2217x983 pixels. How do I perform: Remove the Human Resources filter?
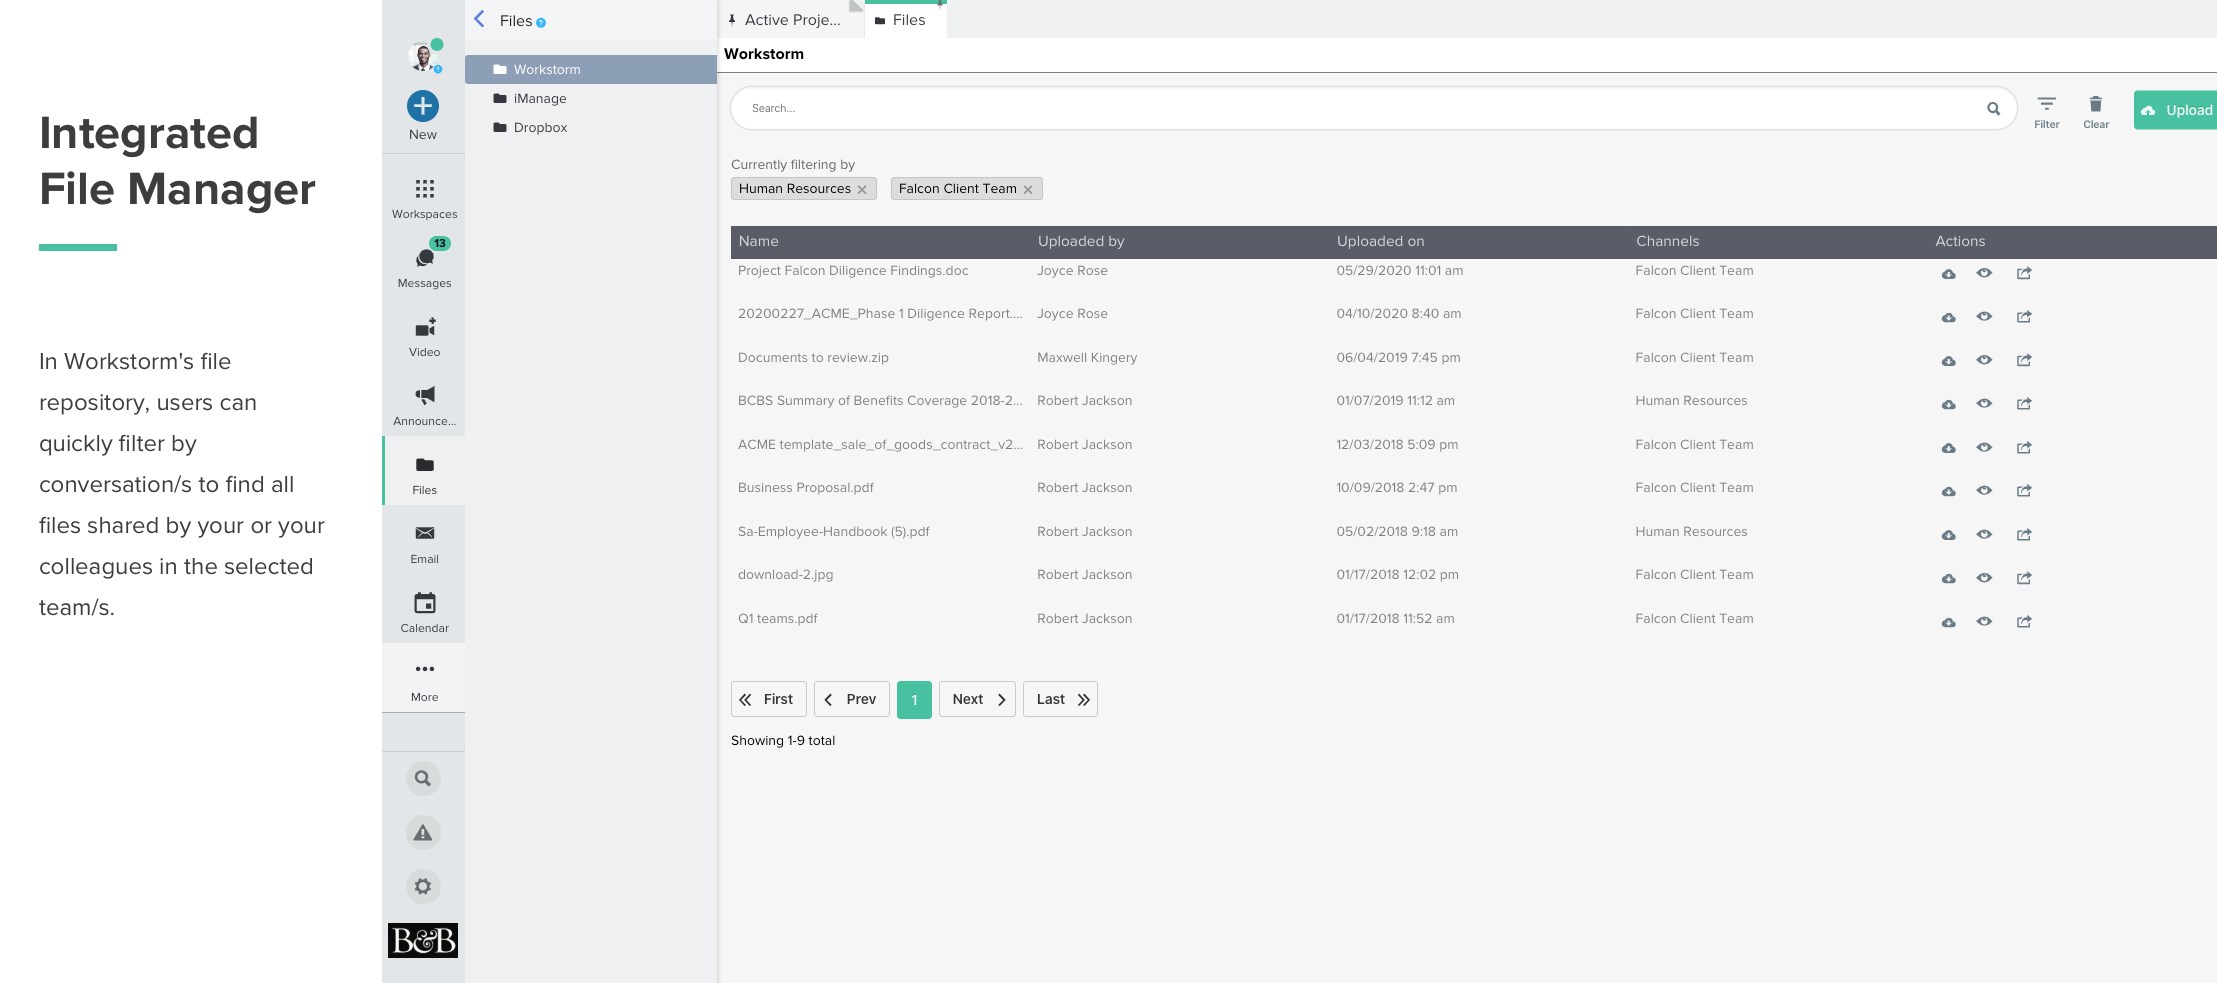[862, 189]
